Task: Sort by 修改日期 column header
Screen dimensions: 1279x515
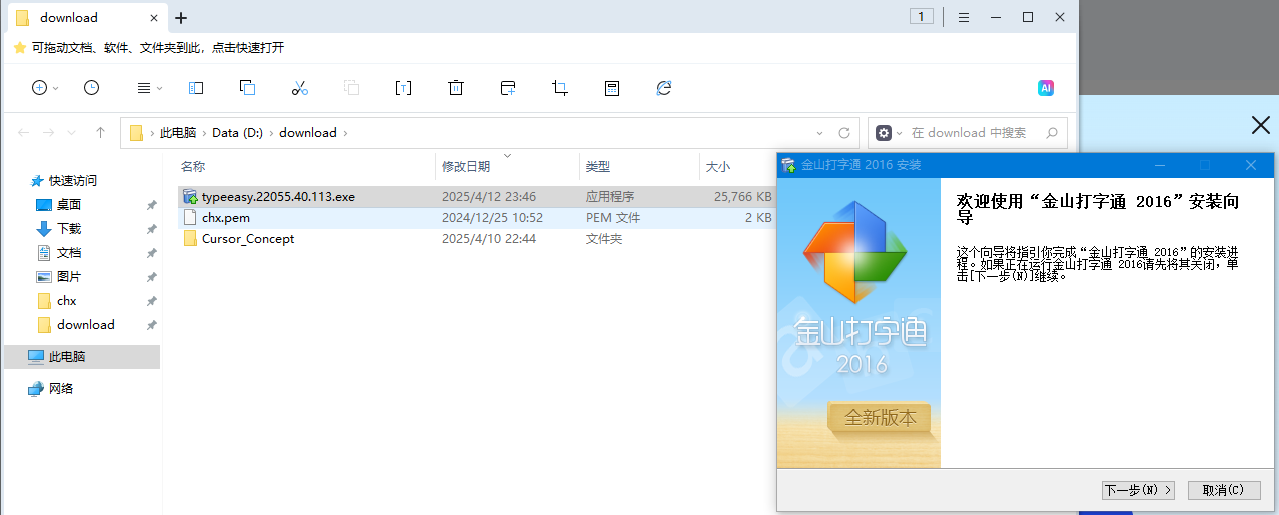Action: click(x=466, y=167)
